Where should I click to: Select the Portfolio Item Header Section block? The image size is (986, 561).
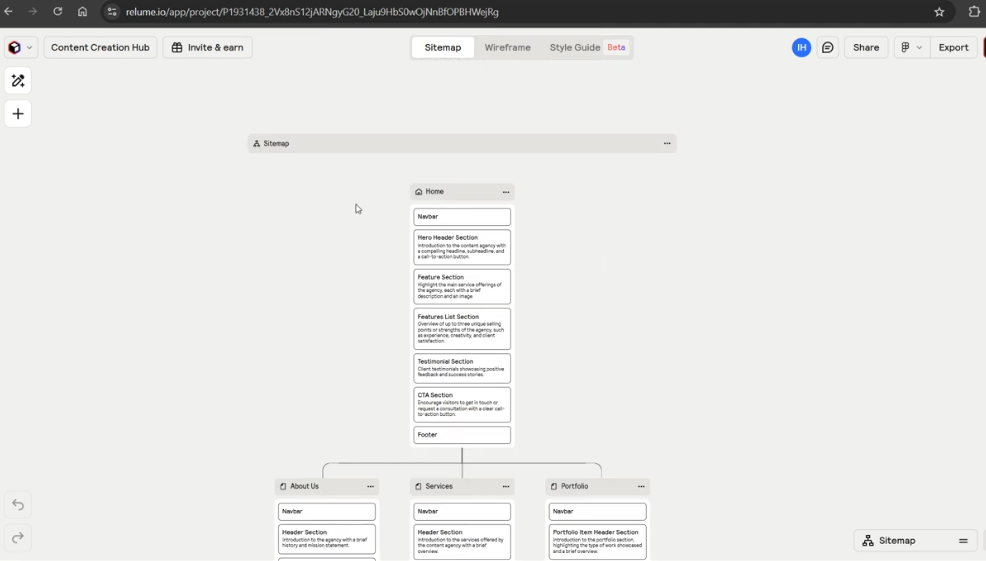click(x=597, y=542)
